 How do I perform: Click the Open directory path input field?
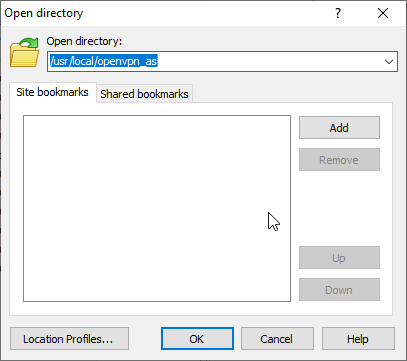pos(222,61)
